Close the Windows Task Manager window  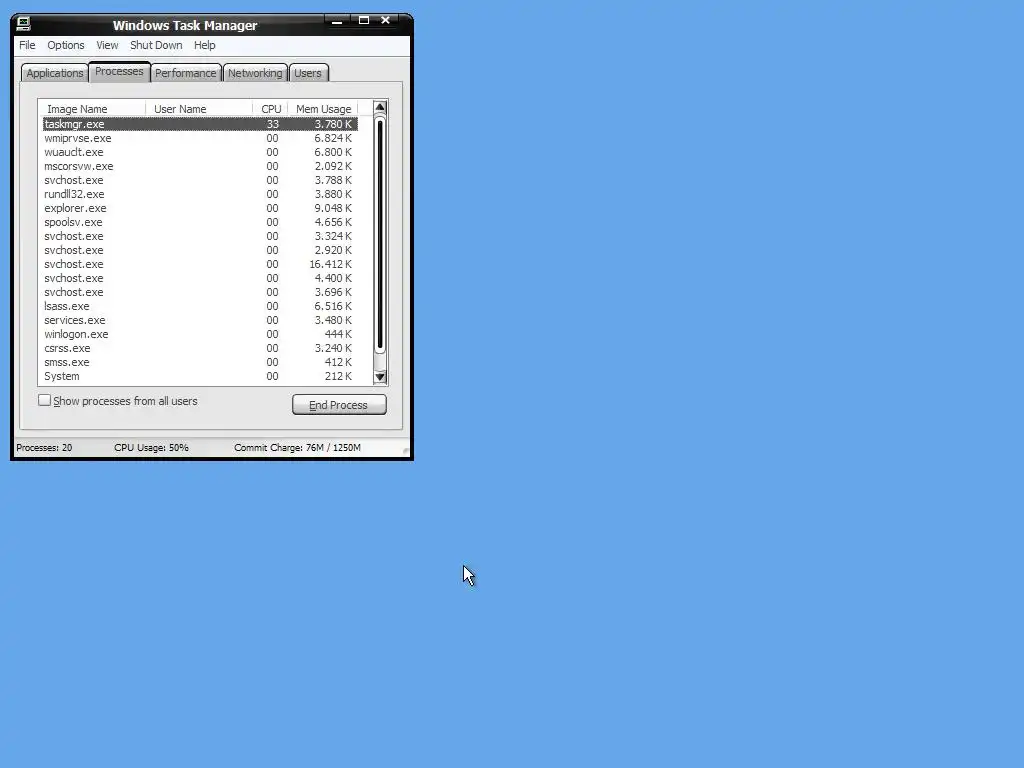[x=386, y=21]
